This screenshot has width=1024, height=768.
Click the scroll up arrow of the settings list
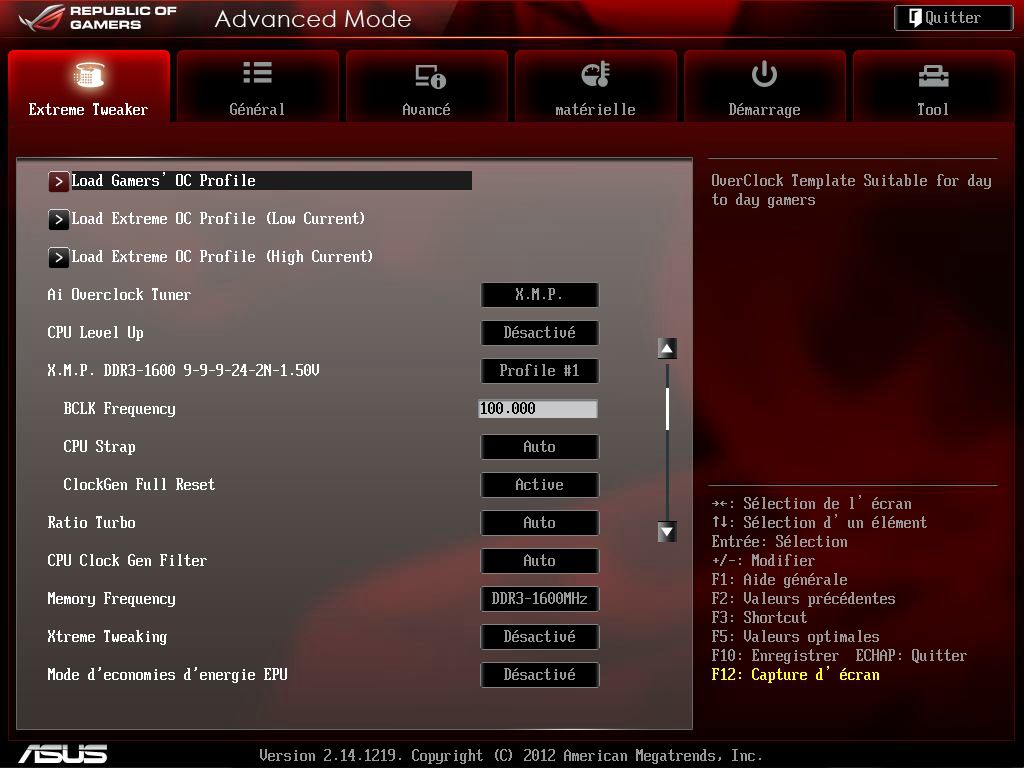[667, 349]
